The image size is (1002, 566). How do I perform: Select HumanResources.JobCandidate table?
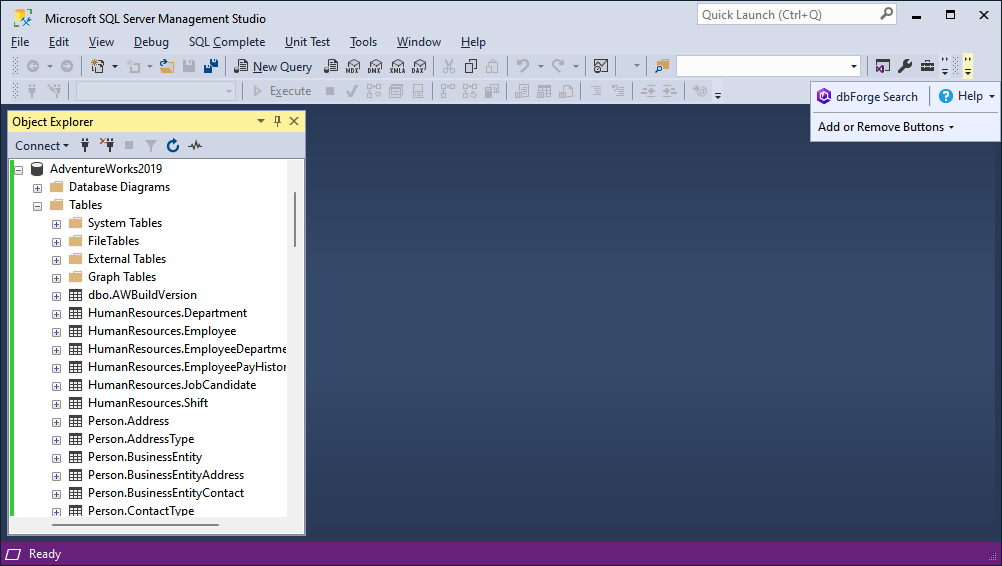[x=172, y=385]
